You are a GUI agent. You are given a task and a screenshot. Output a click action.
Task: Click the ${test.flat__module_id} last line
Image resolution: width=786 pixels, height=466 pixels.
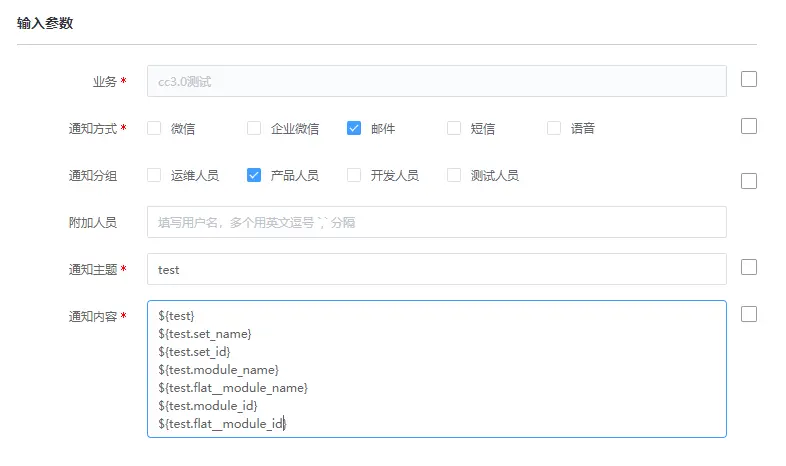(x=222, y=424)
